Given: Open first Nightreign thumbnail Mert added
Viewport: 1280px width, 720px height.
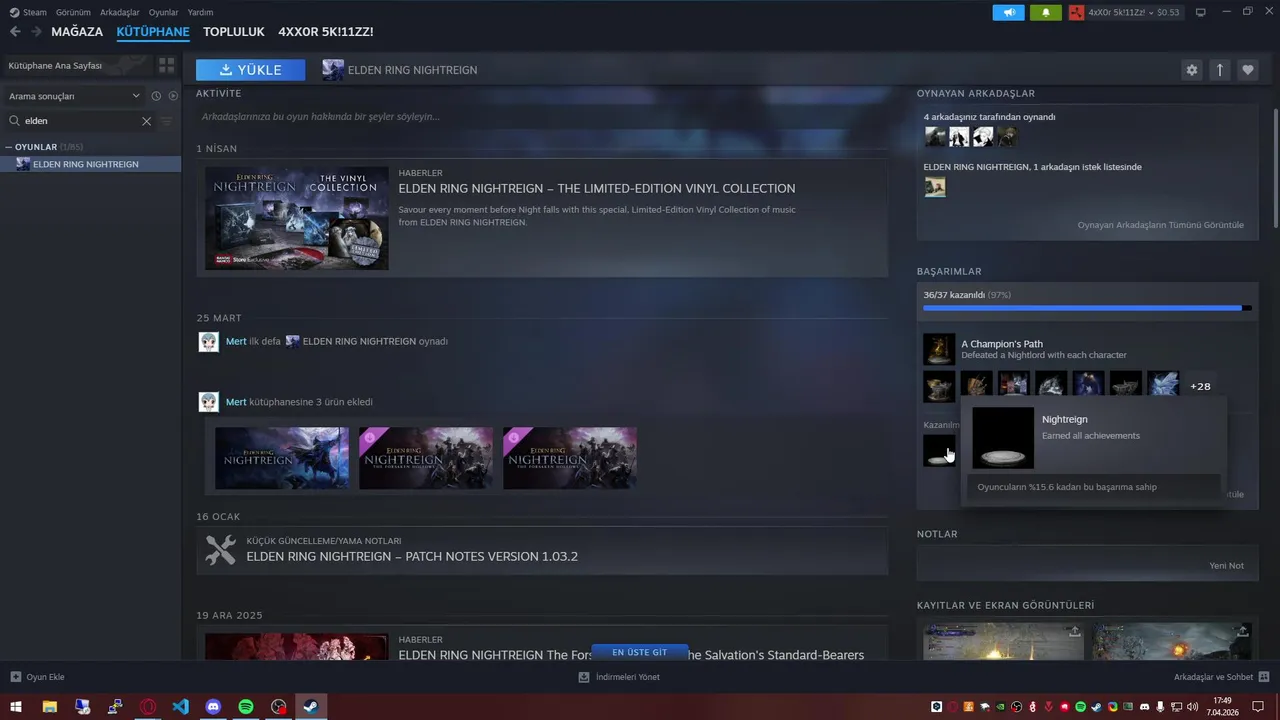Looking at the screenshot, I should click(282, 458).
